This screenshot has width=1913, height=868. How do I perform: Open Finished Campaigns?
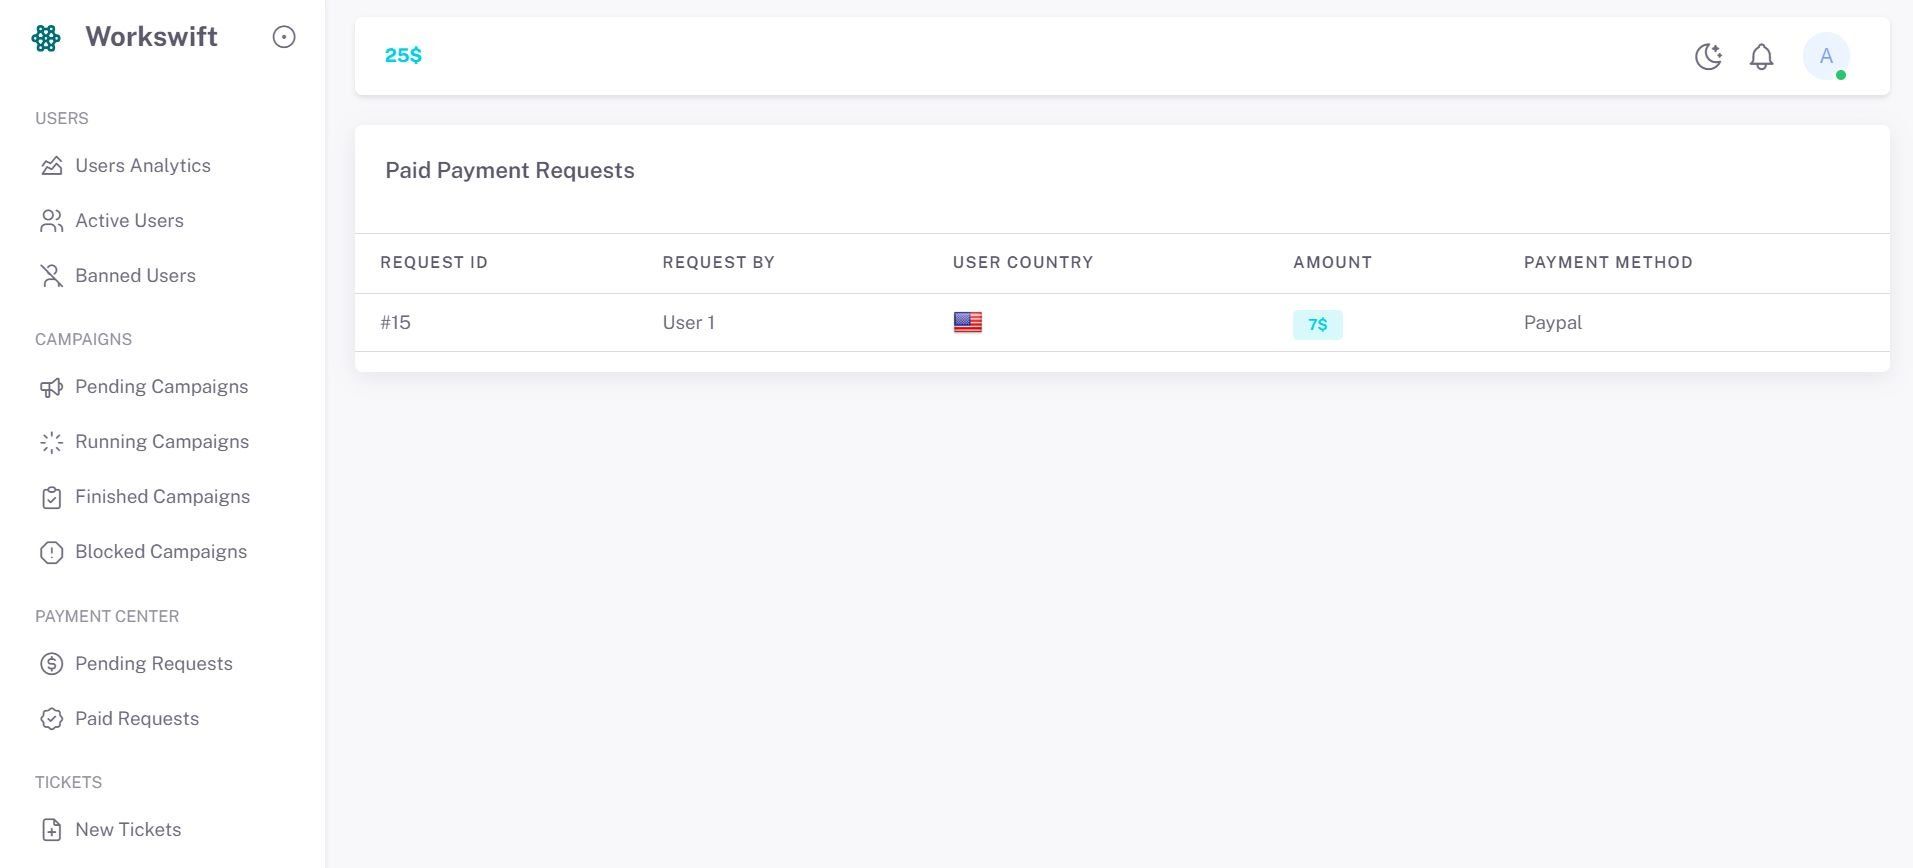162,497
